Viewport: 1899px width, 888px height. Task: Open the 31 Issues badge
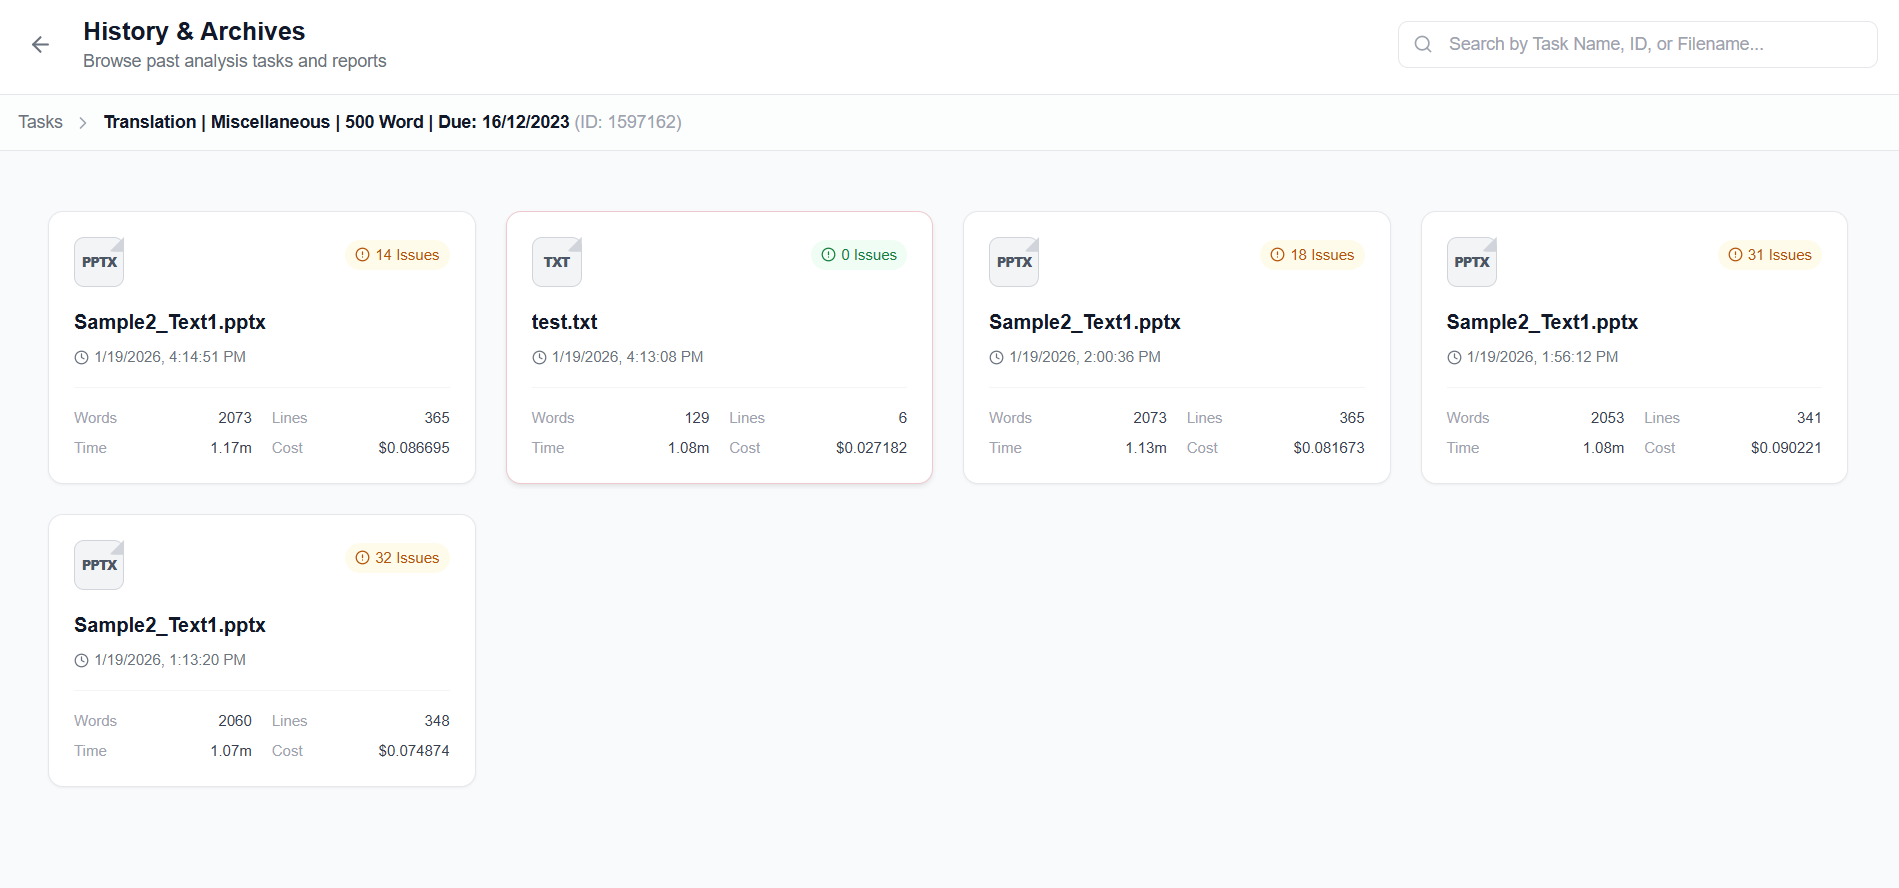tap(1770, 255)
